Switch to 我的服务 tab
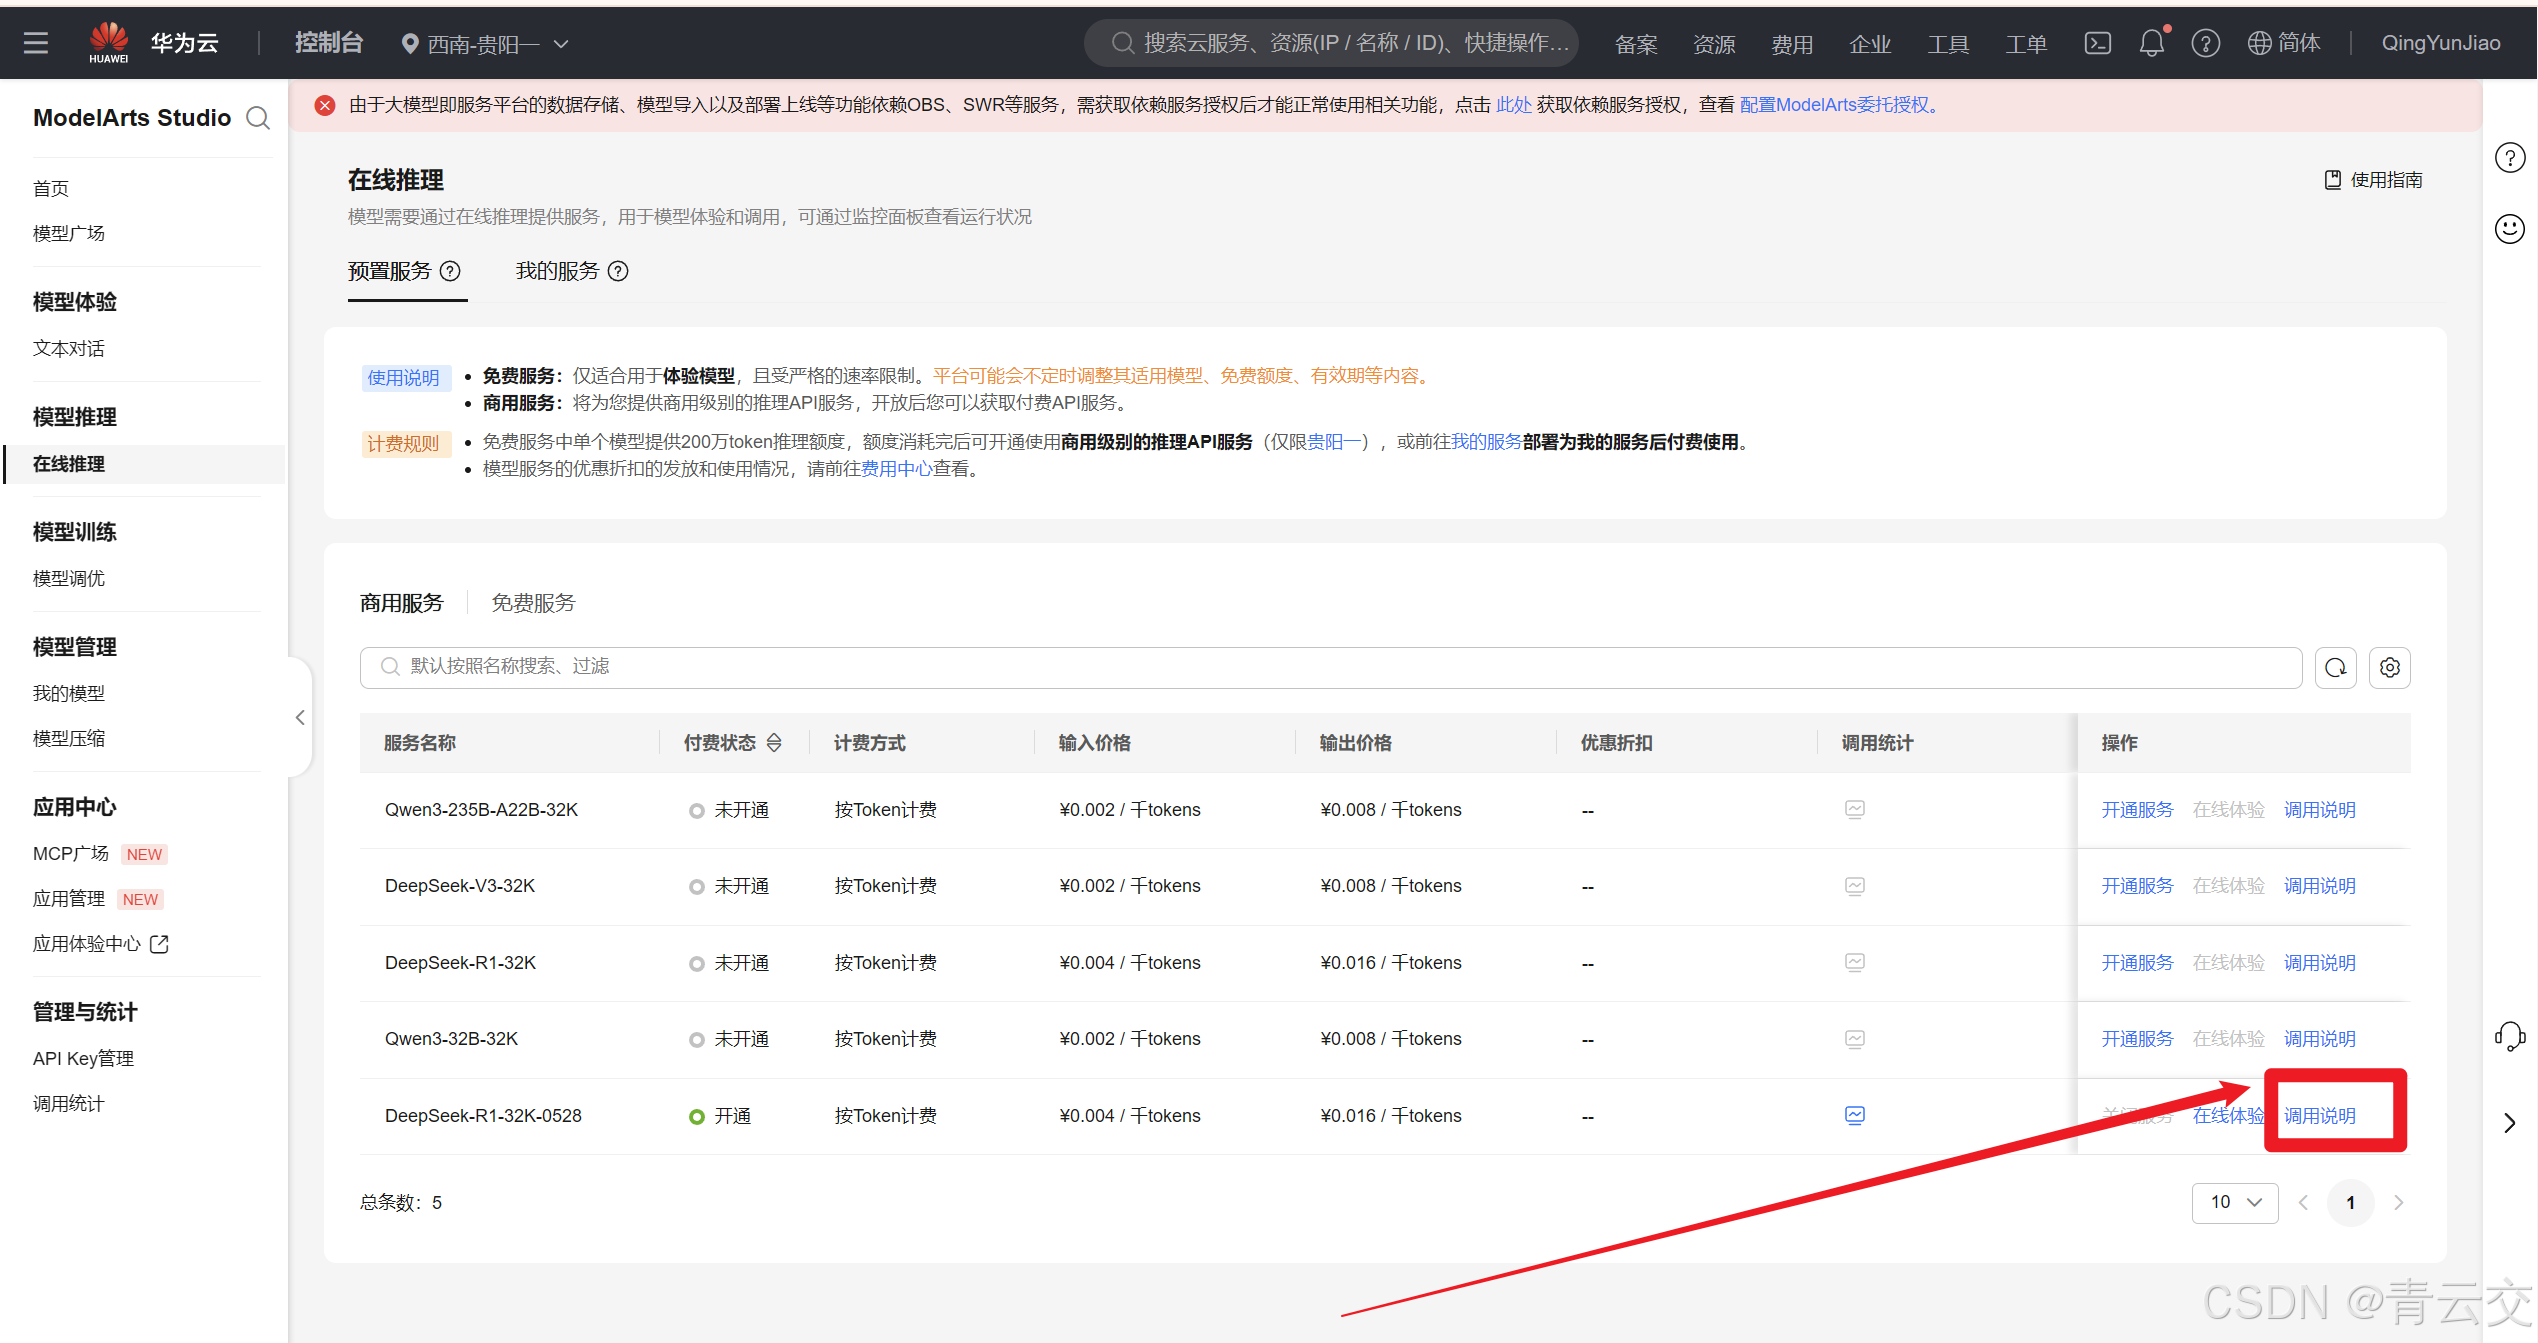Screen dimensions: 2538x1343 557,271
